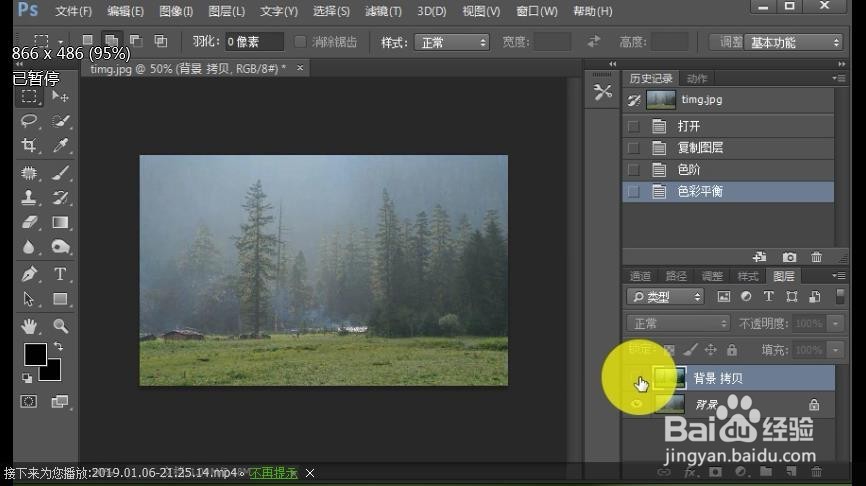Select the Crop tool

[x=29, y=145]
